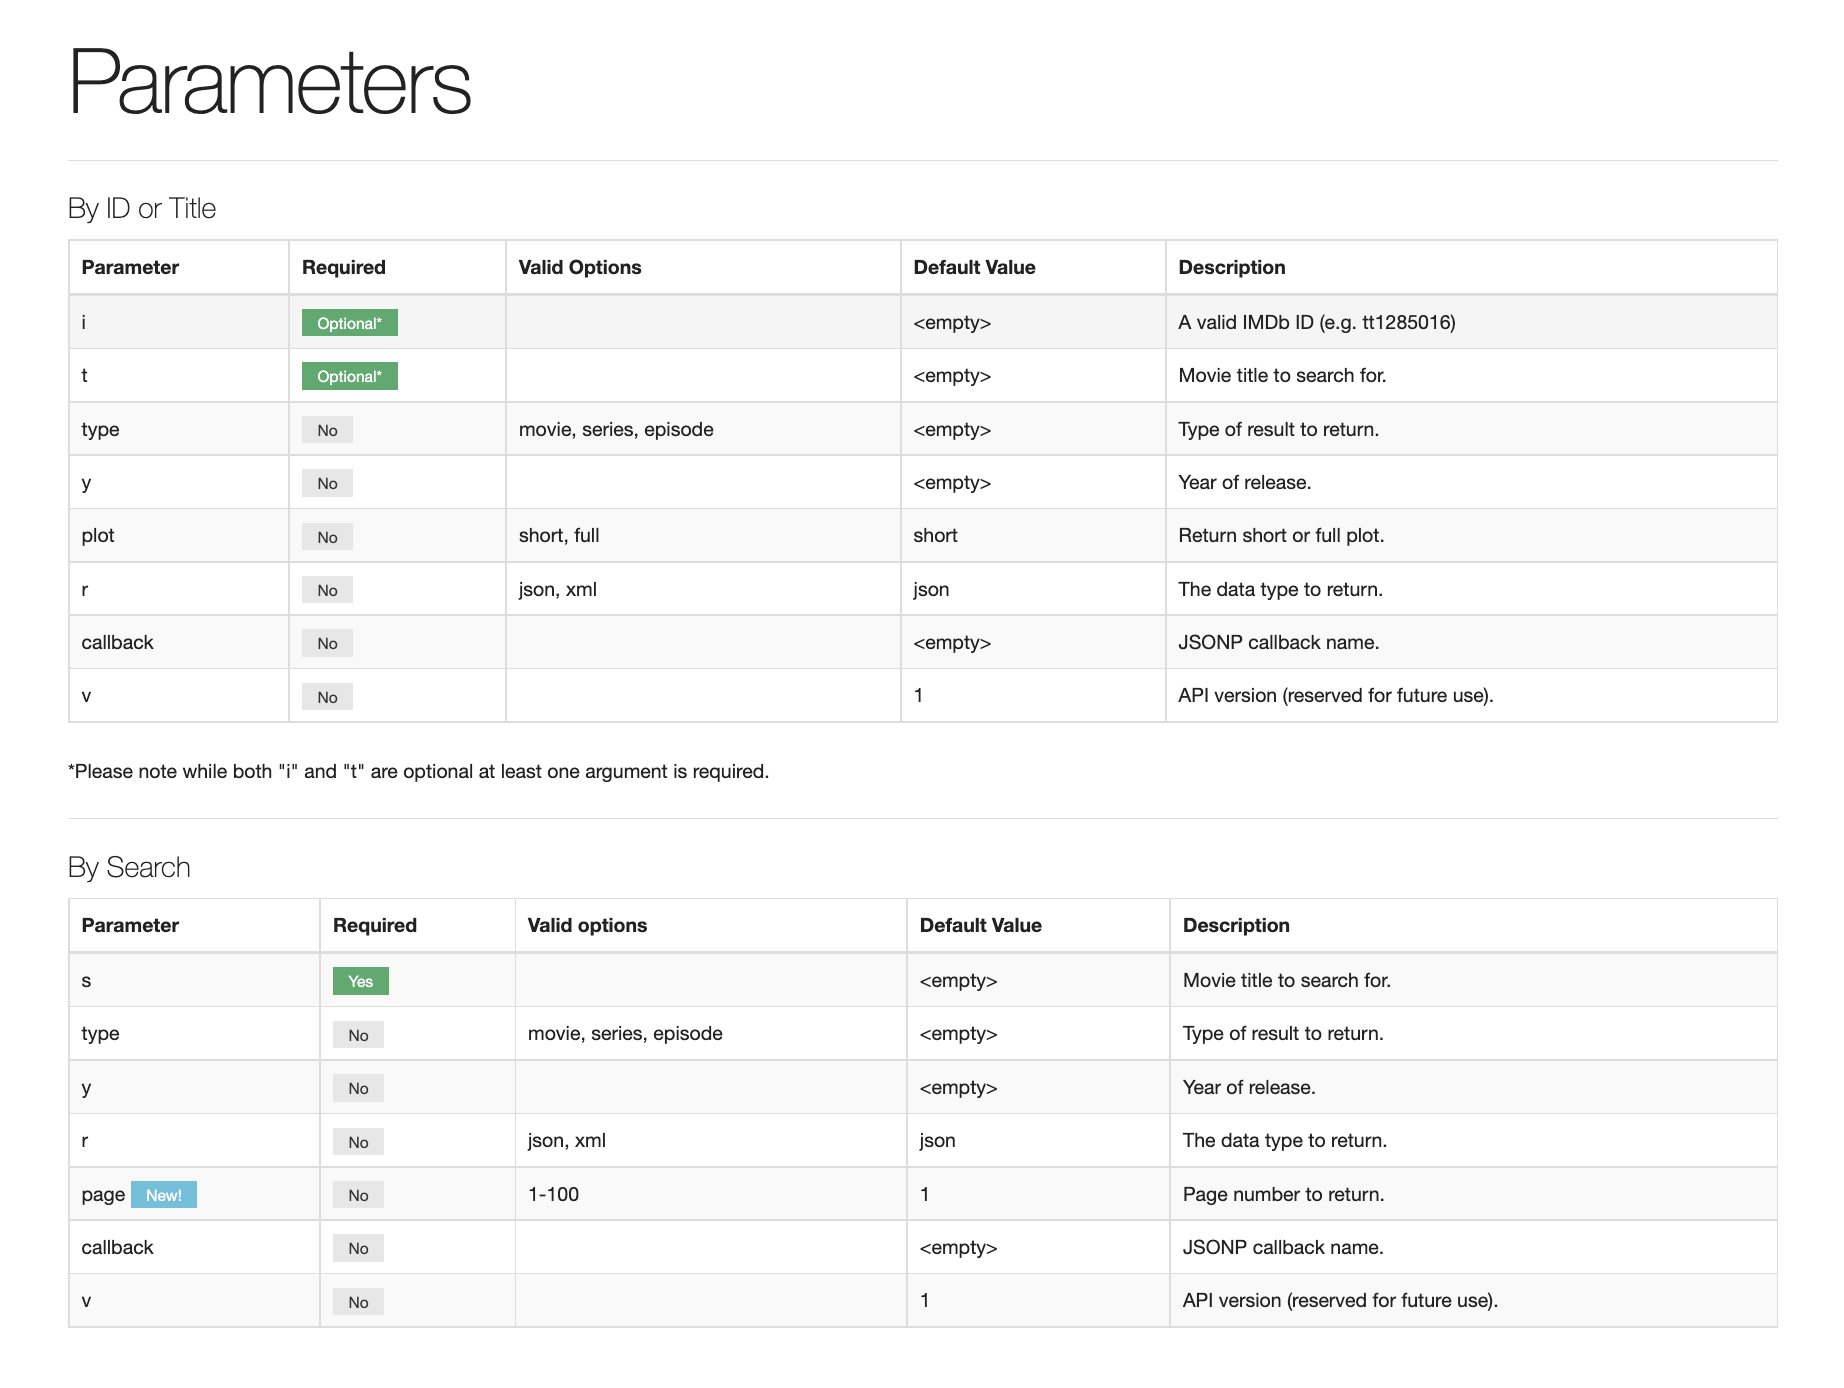This screenshot has width=1844, height=1388.
Task: Click the By Search section heading
Action: click(x=129, y=867)
